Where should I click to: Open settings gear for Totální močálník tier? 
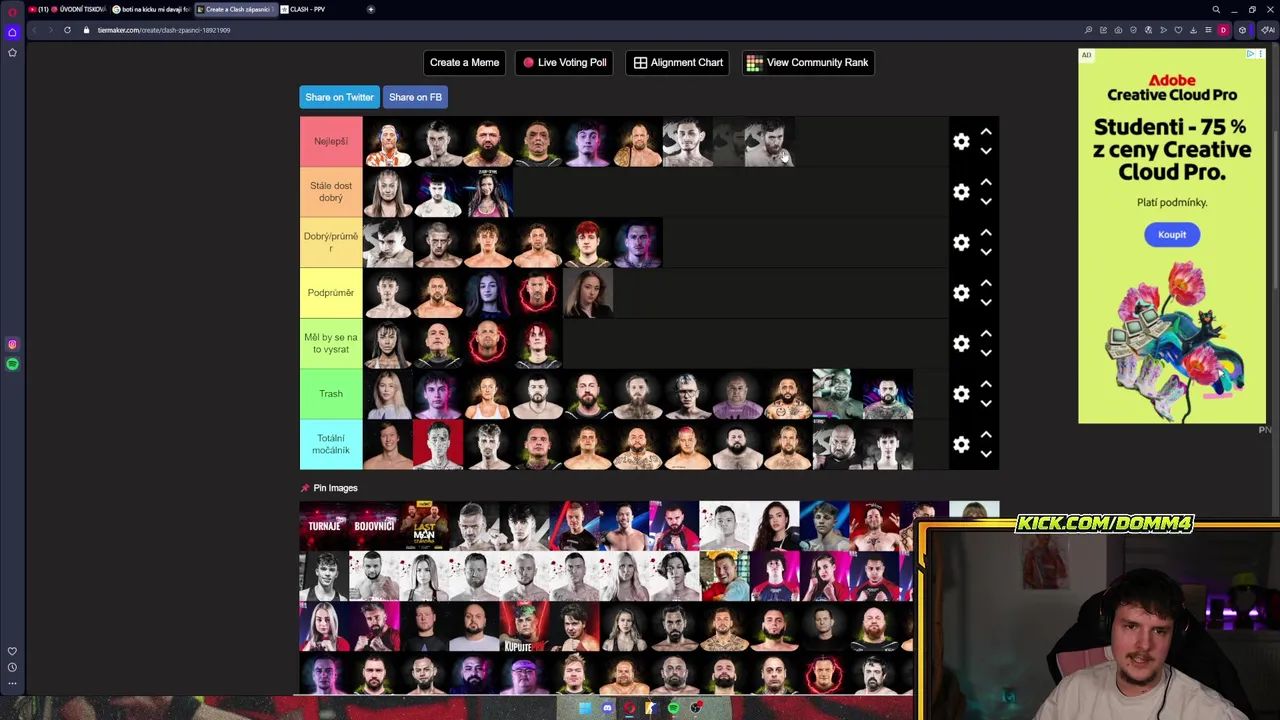[961, 445]
